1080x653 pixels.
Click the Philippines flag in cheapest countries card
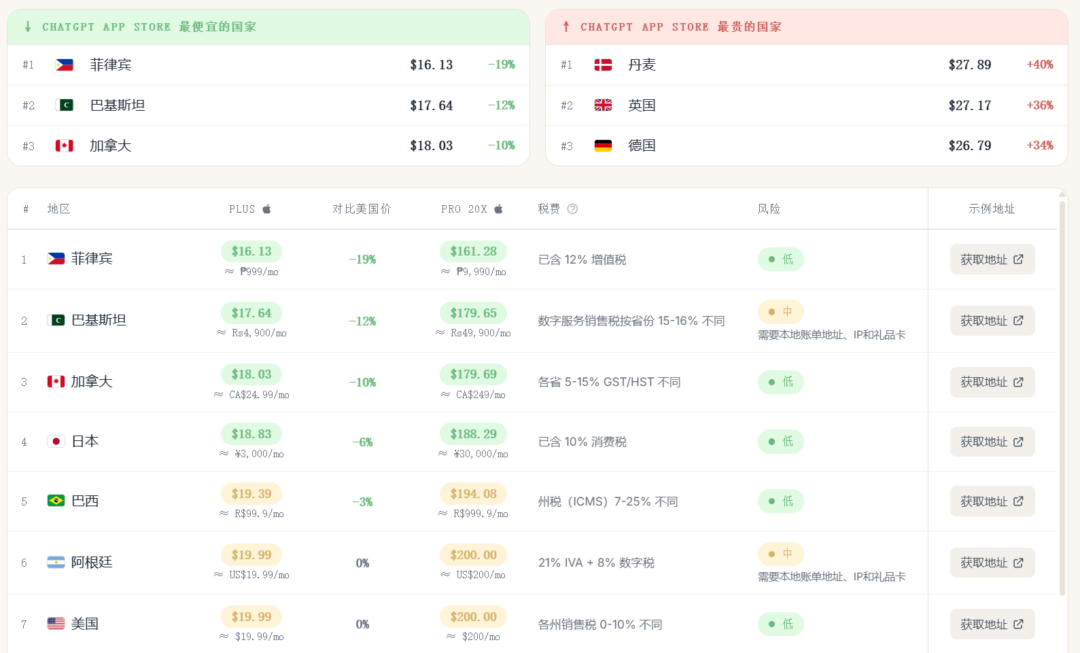point(64,65)
